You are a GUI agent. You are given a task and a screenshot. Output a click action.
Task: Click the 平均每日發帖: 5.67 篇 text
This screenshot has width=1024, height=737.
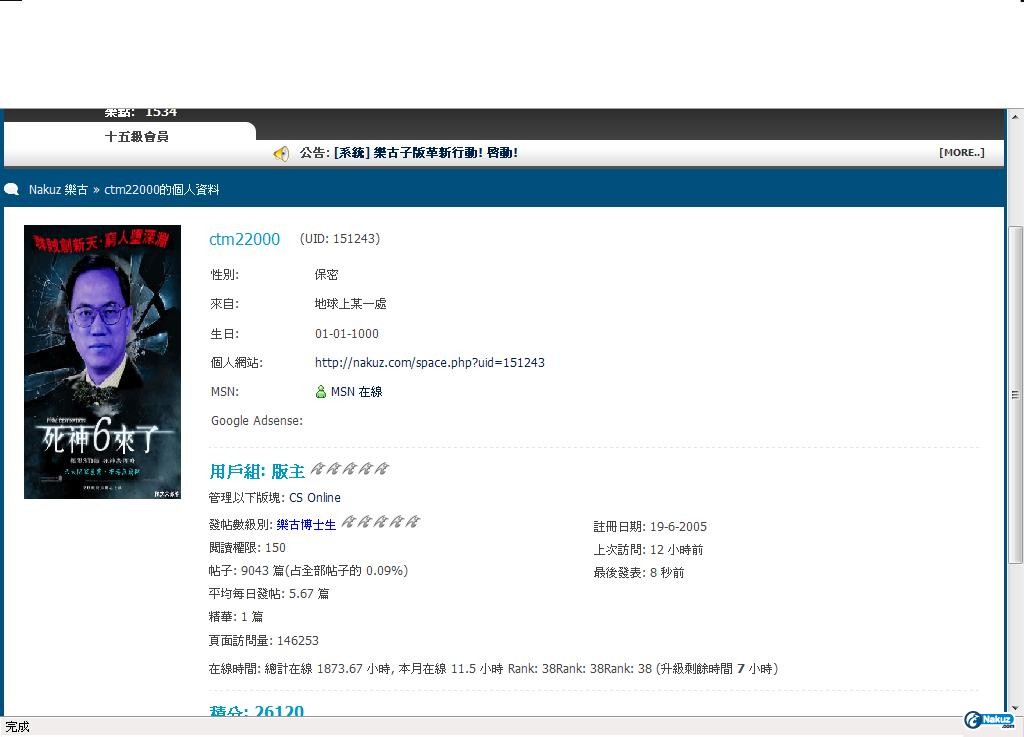point(268,594)
